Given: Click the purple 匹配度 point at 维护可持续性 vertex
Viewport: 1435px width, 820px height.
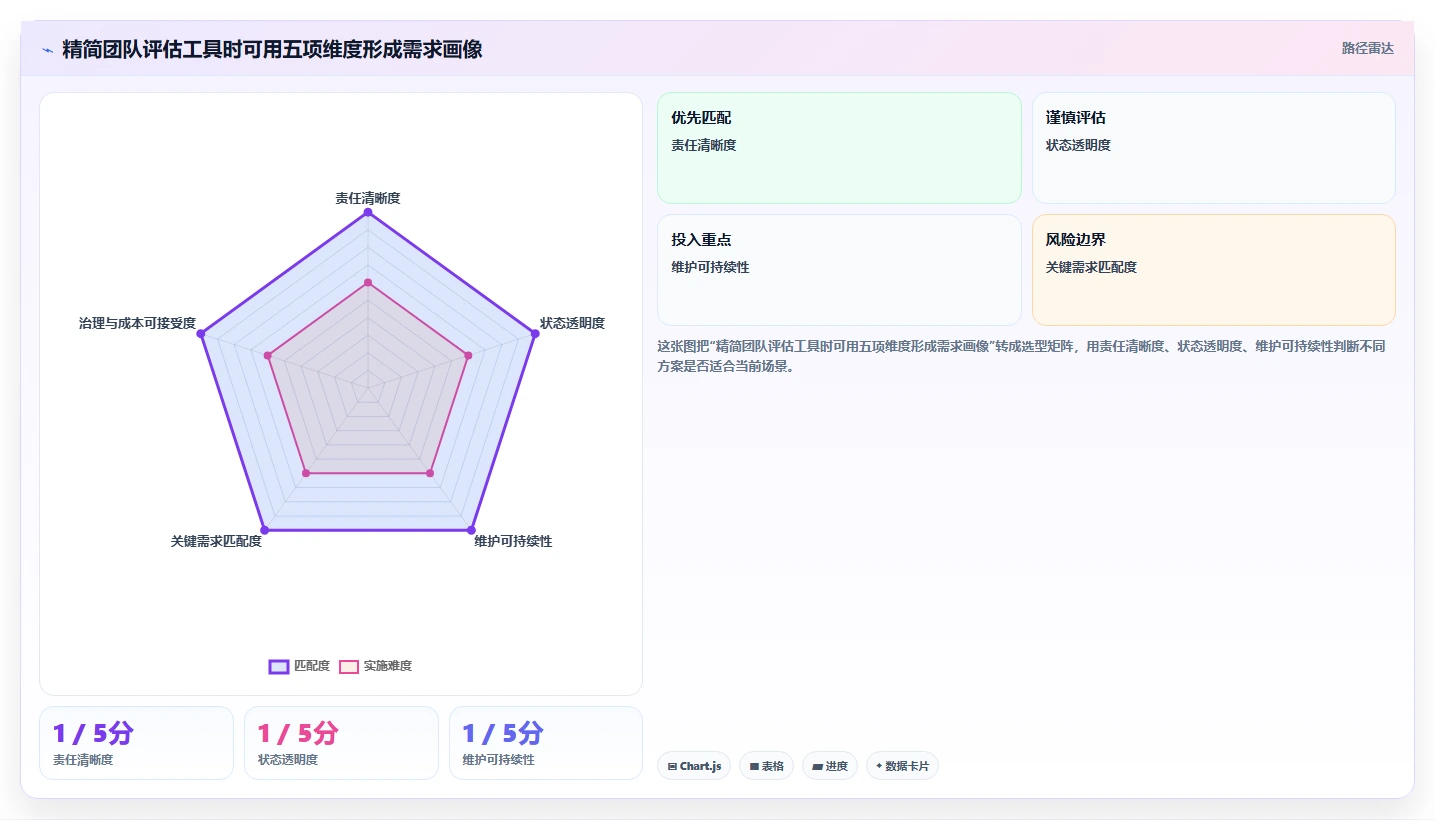Looking at the screenshot, I should click(x=471, y=529).
